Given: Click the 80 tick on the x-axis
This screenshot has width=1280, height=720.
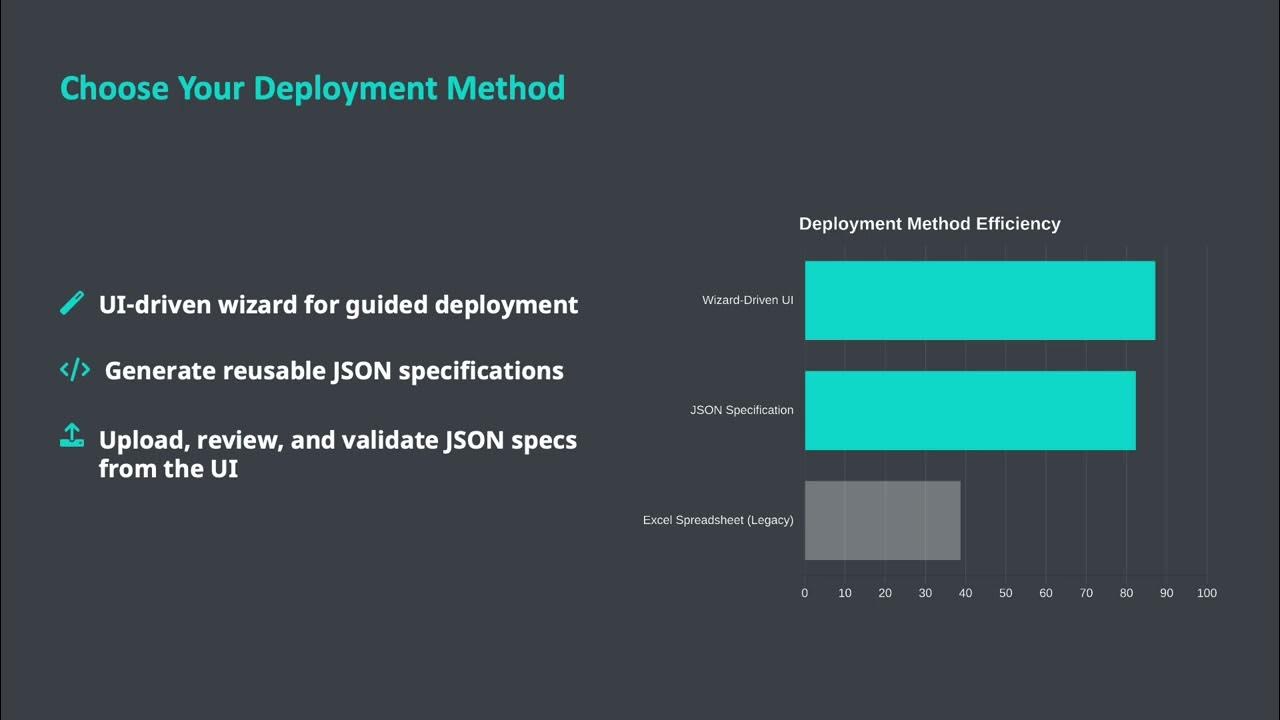Looking at the screenshot, I should pyautogui.click(x=1126, y=593).
